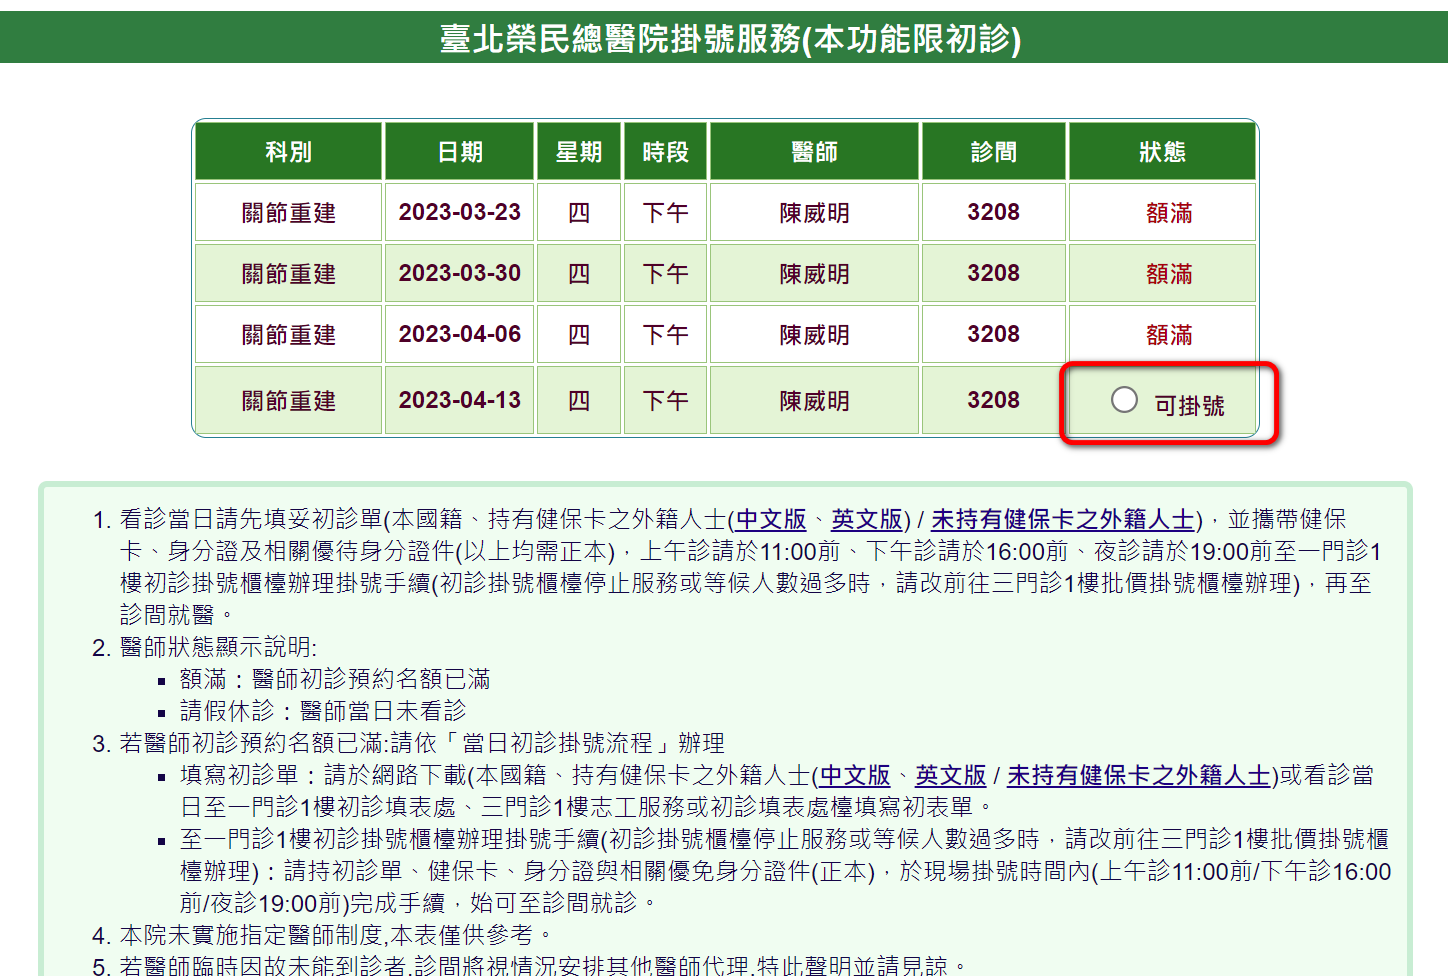Viewport: 1448px width, 976px height.
Task: Click room 3208 in the 2023-04-13 row
Action: tap(994, 400)
